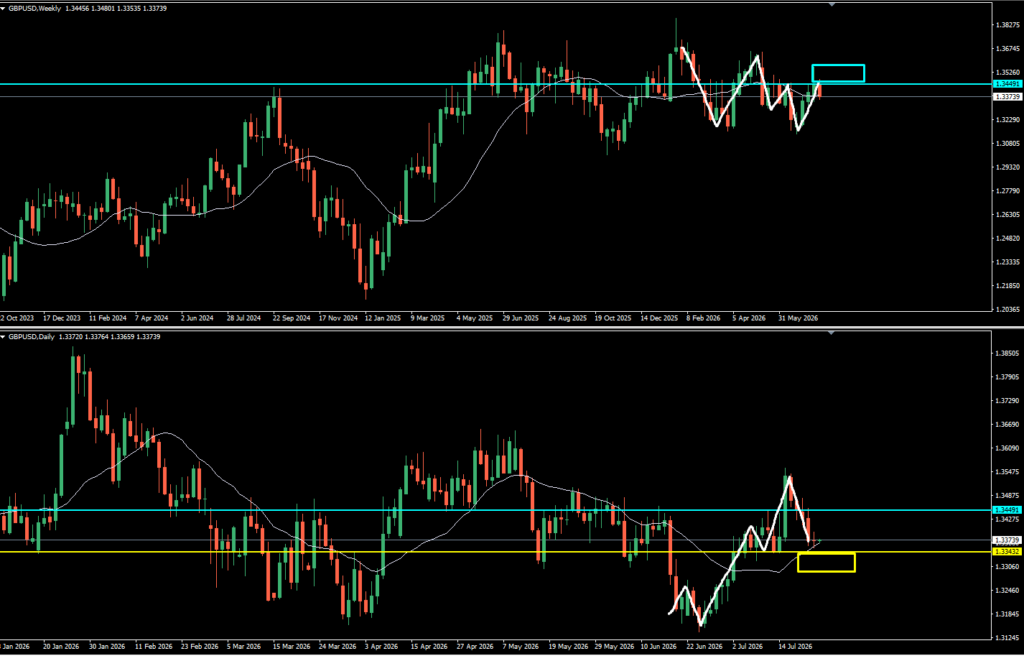
Task: Click the weekly chart shift triangle marker
Action: tap(831, 5)
